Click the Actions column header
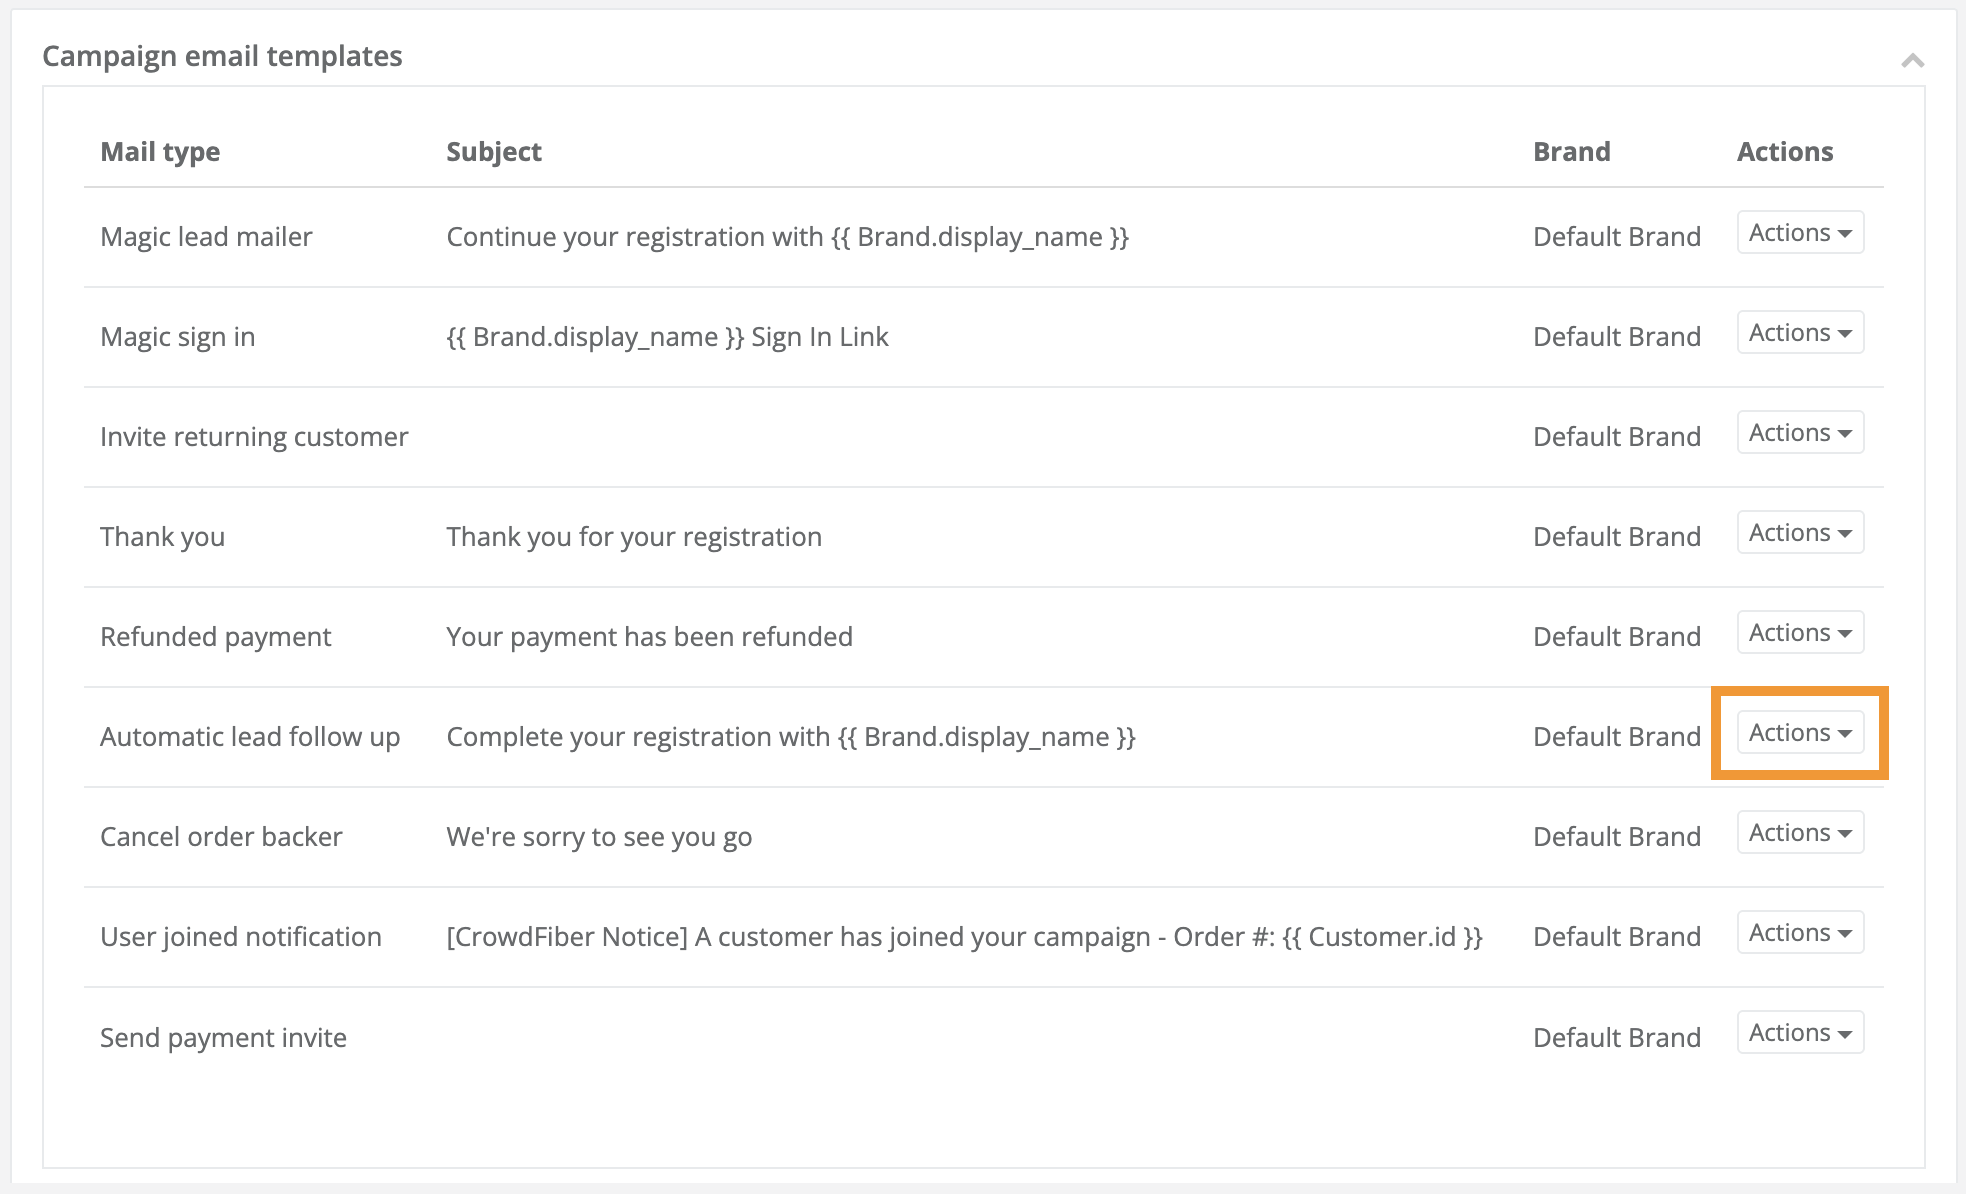 coord(1784,151)
